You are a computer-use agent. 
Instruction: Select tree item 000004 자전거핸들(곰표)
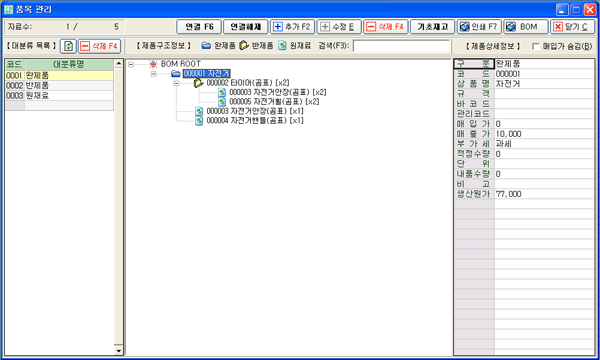pos(255,121)
